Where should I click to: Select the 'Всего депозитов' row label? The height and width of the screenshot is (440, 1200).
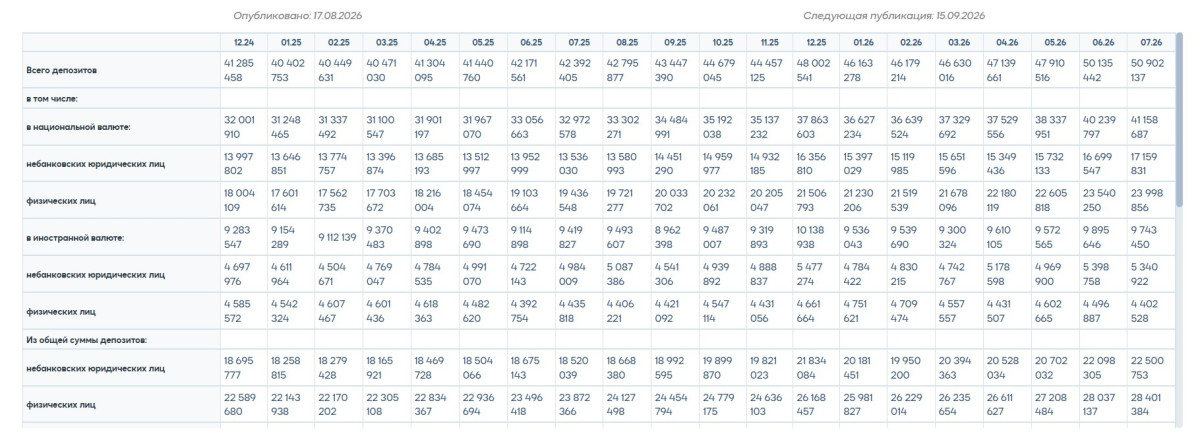[62, 70]
